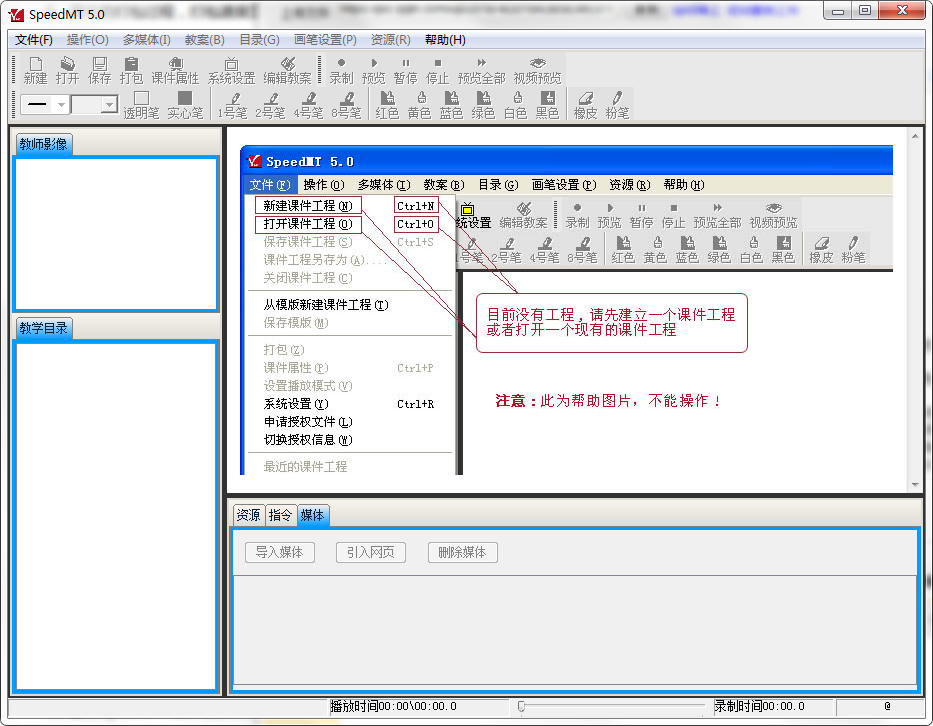Screen dimensions: 933x726
Task: Open the 多媒体(I) menu
Action: (146, 40)
